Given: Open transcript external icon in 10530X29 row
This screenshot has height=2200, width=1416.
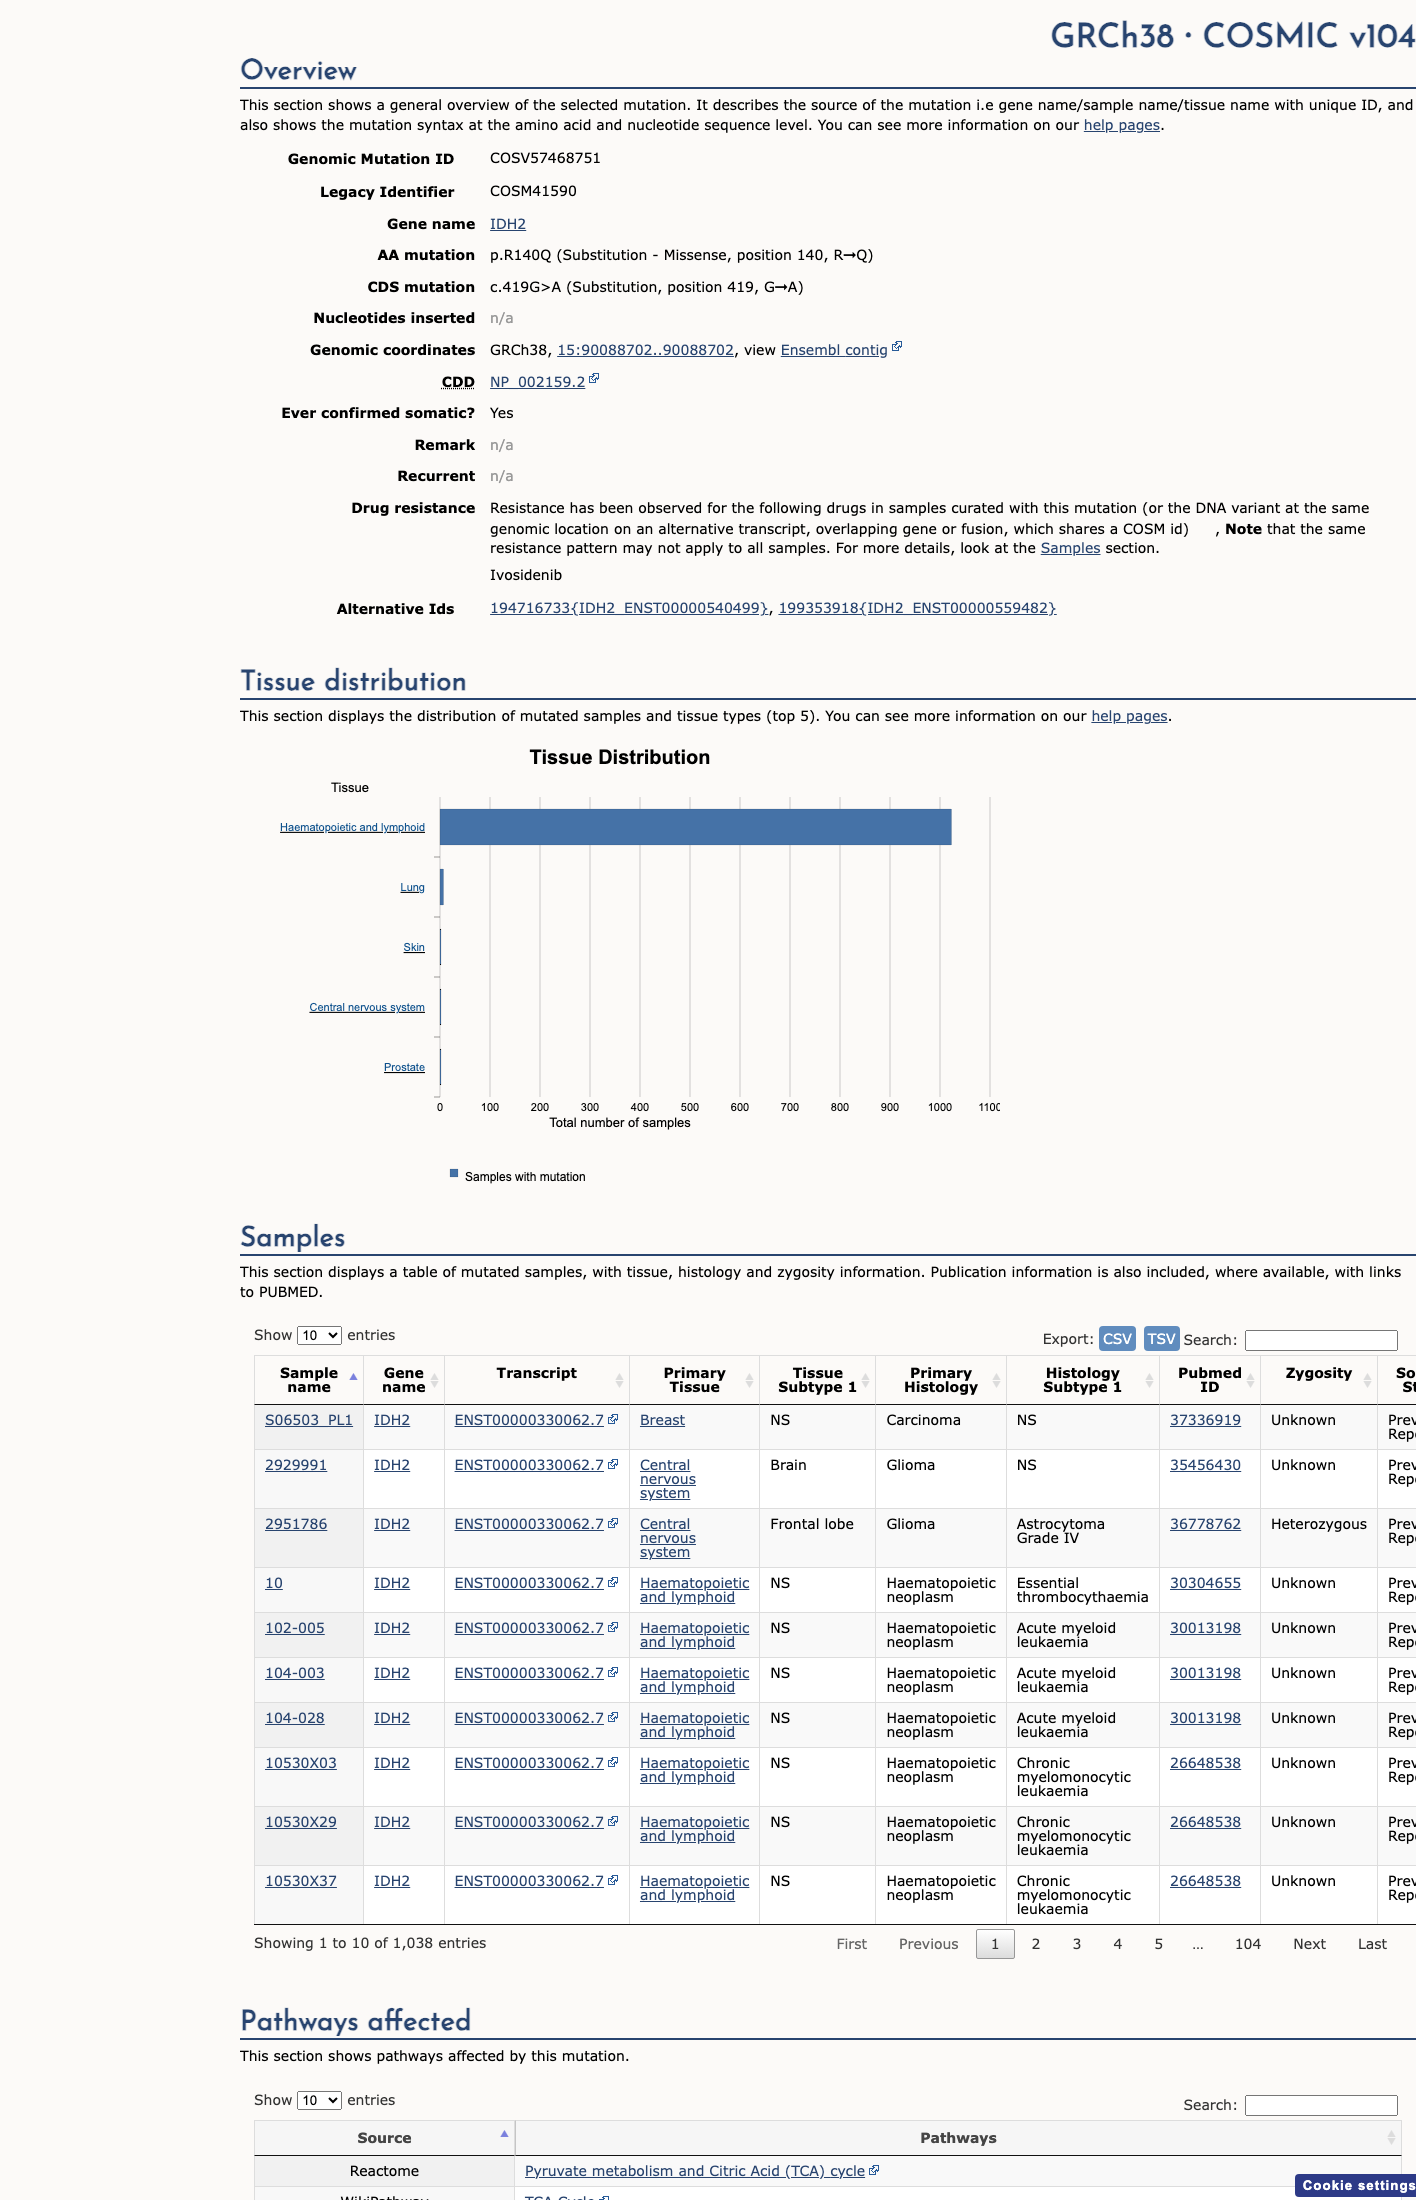Looking at the screenshot, I should [613, 1821].
